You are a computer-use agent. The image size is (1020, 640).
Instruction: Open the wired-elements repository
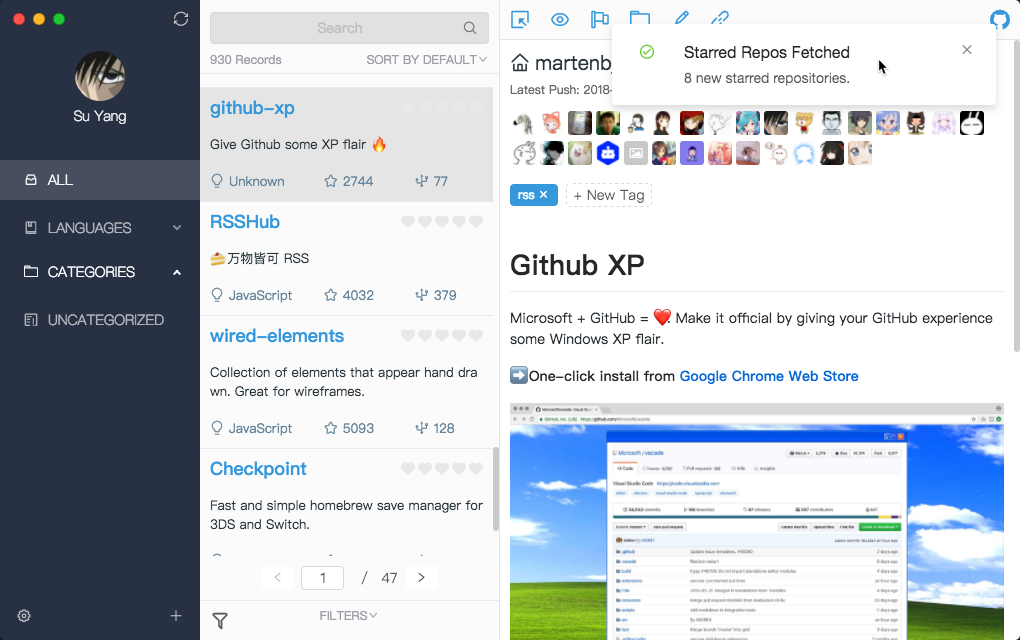[276, 336]
